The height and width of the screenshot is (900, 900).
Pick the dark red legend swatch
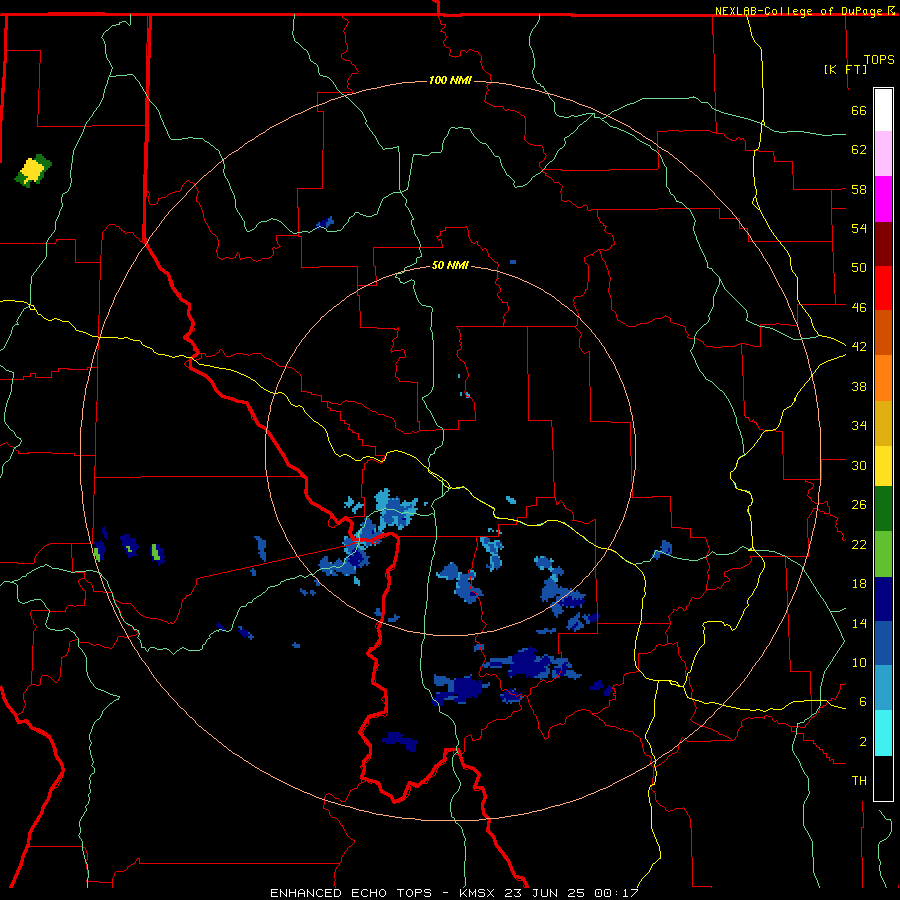(x=883, y=244)
